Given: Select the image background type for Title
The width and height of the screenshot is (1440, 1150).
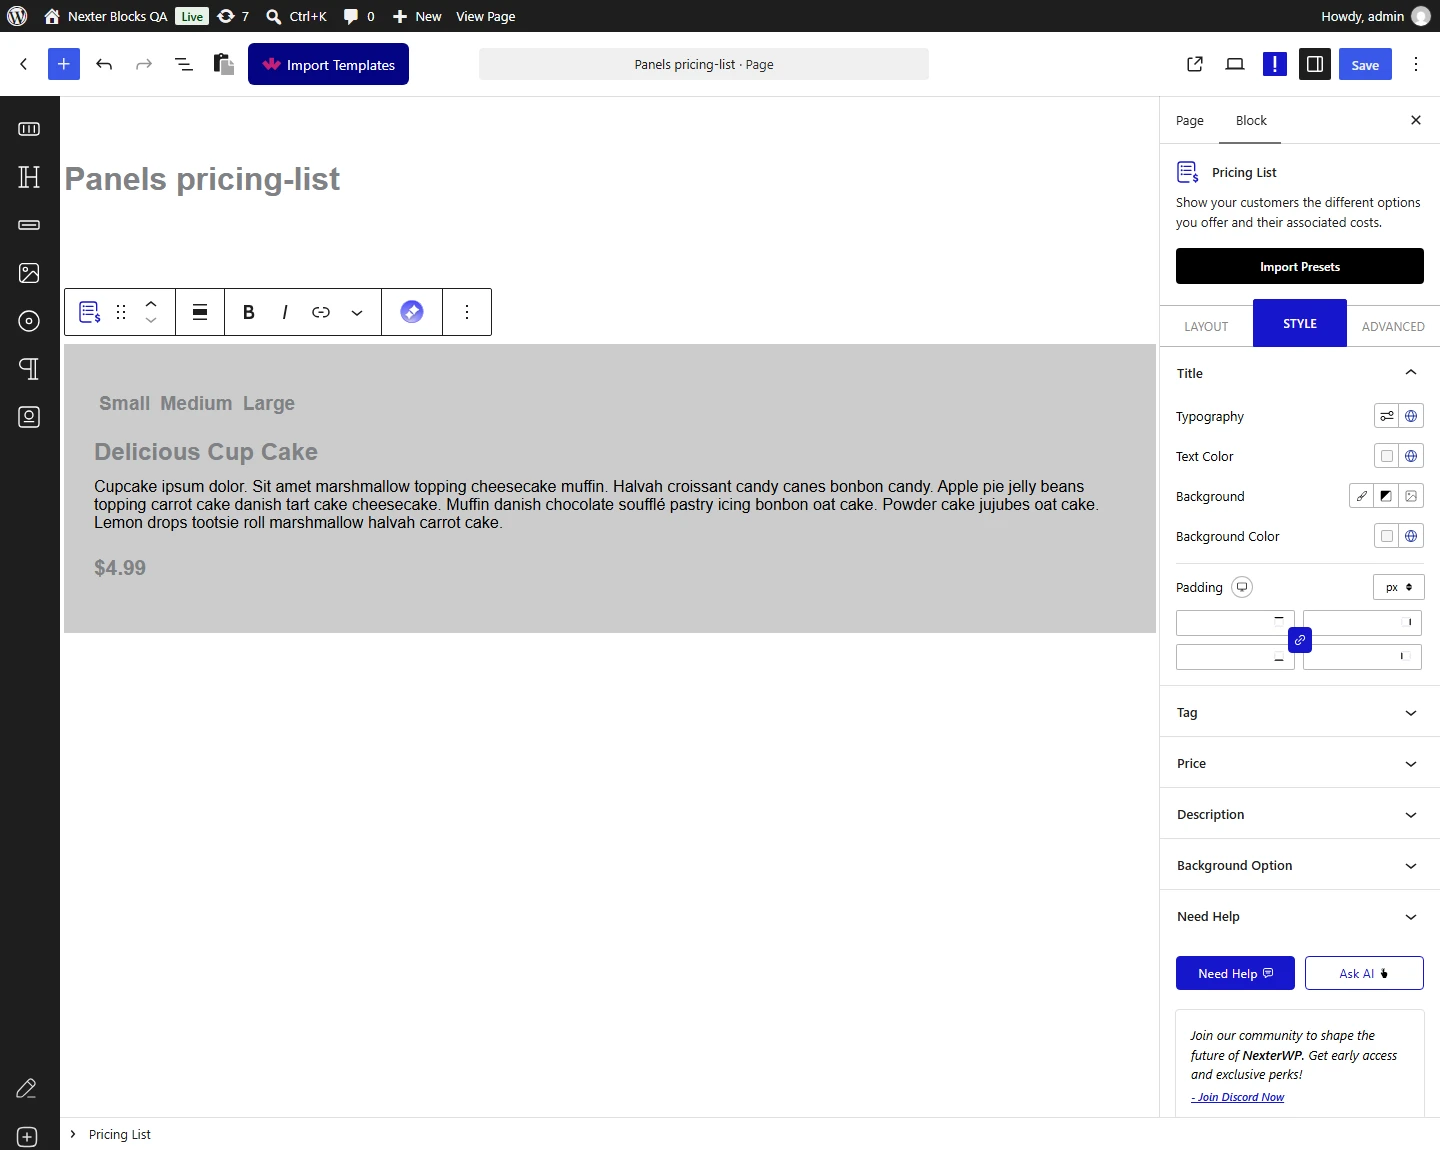Looking at the screenshot, I should (x=1411, y=496).
